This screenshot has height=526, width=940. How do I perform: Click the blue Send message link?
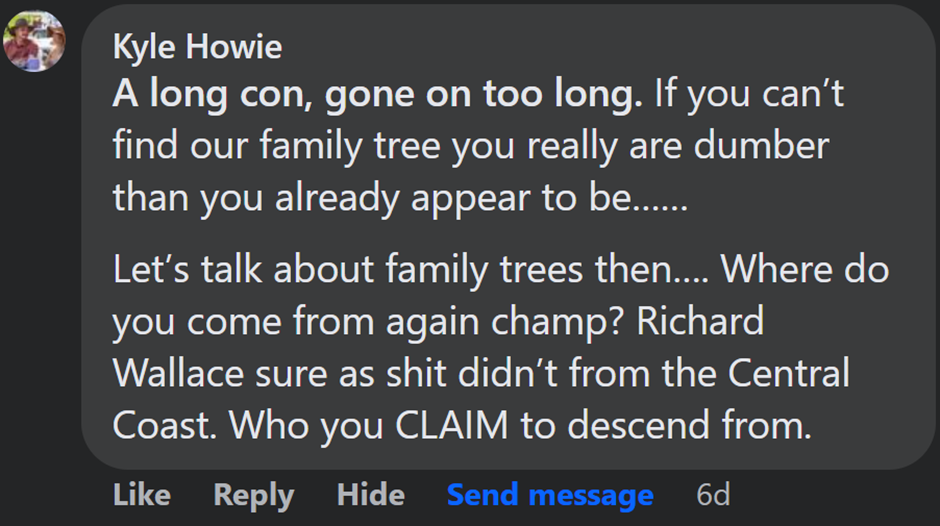pos(549,494)
